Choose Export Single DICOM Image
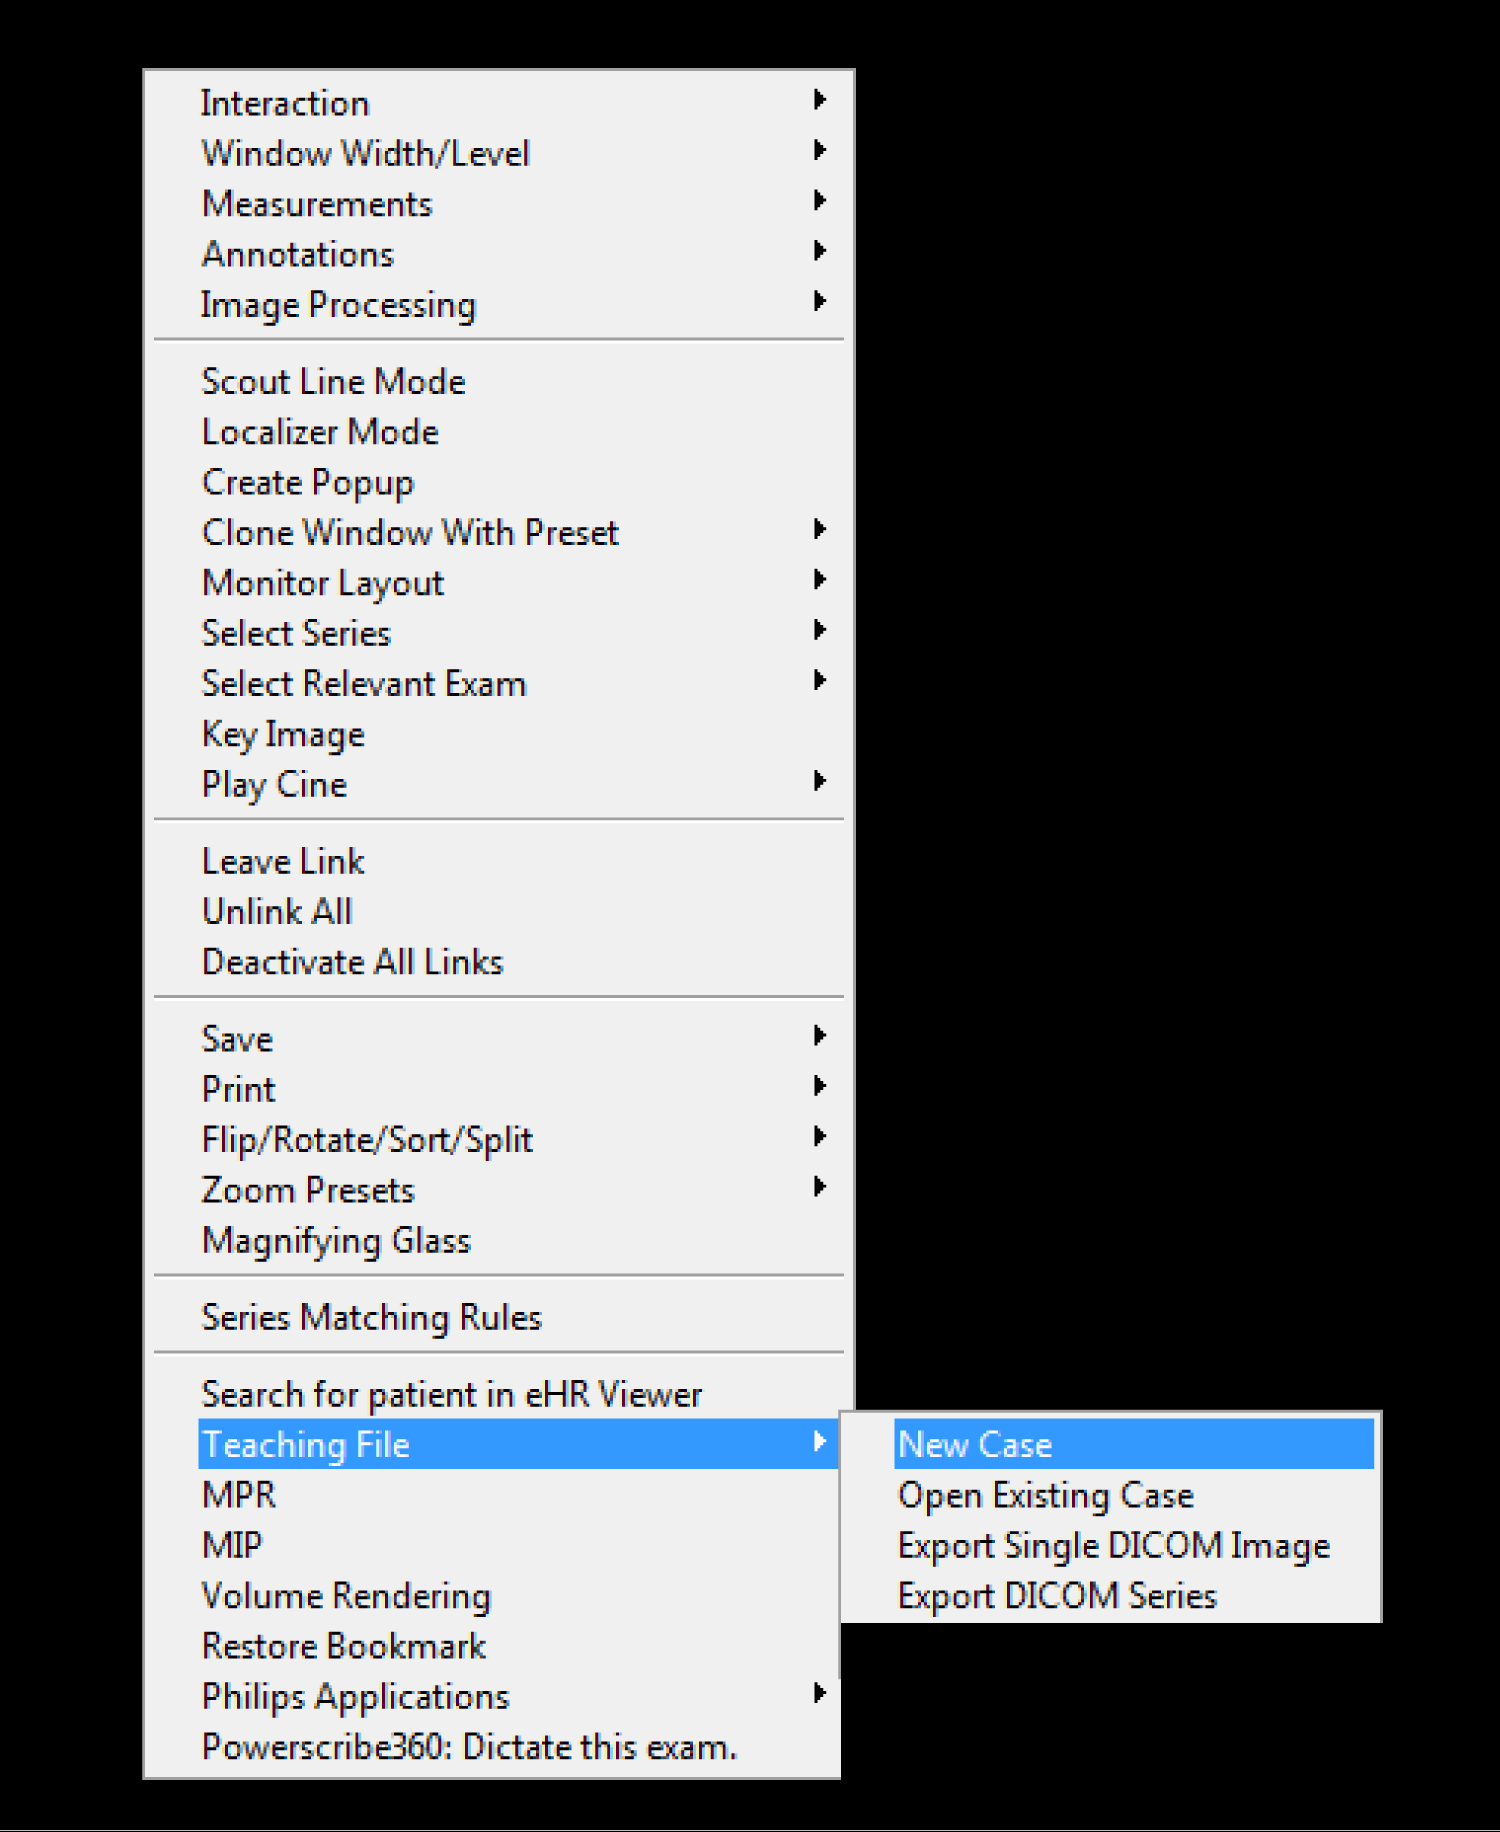 click(x=1113, y=1545)
